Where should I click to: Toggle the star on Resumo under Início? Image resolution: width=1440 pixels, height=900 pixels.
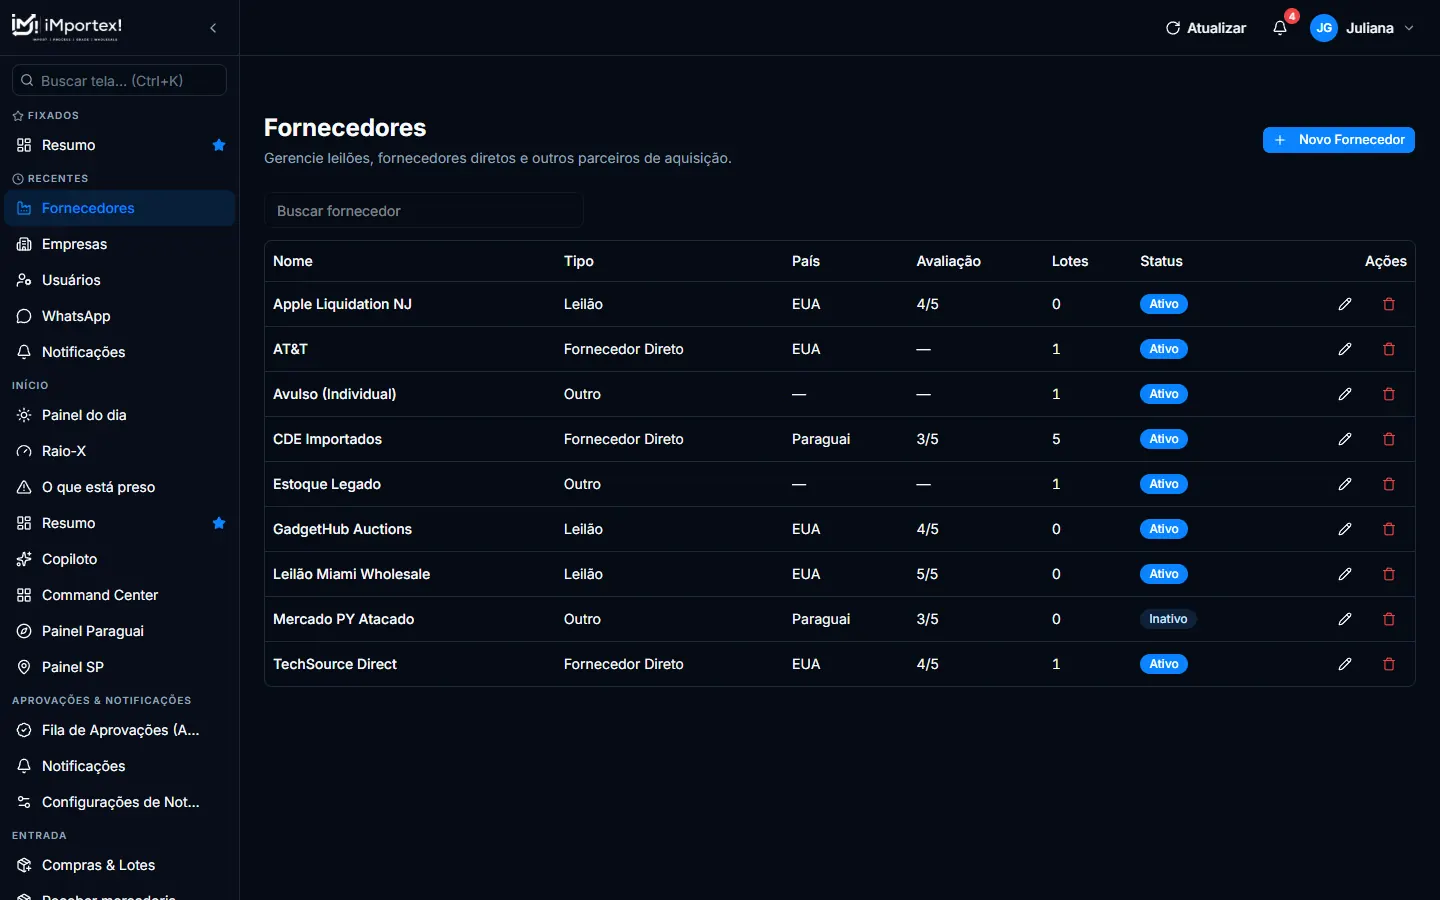219,523
